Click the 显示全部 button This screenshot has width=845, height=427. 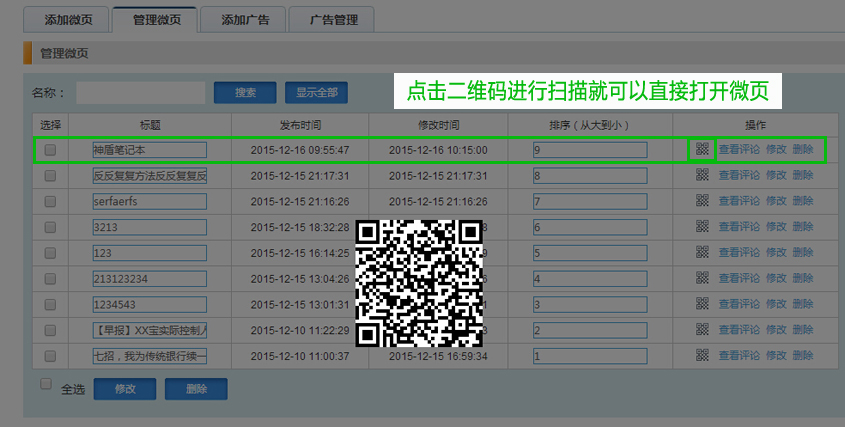click(316, 93)
